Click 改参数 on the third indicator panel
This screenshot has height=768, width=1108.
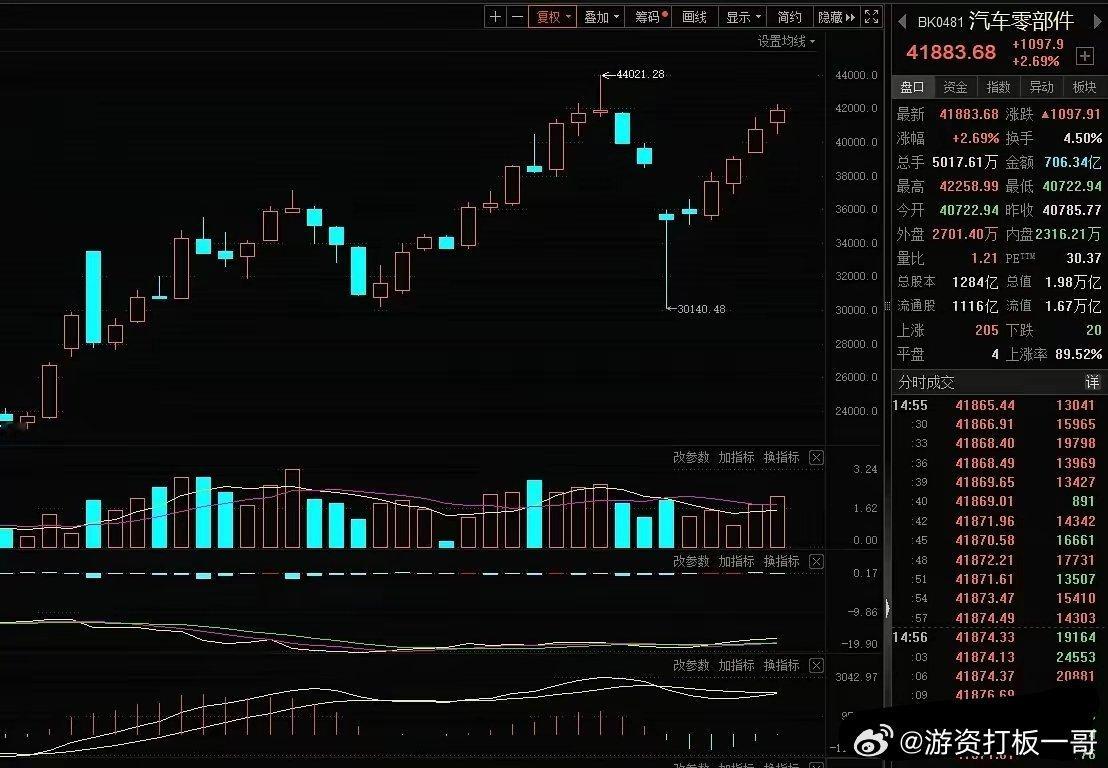[x=690, y=665]
